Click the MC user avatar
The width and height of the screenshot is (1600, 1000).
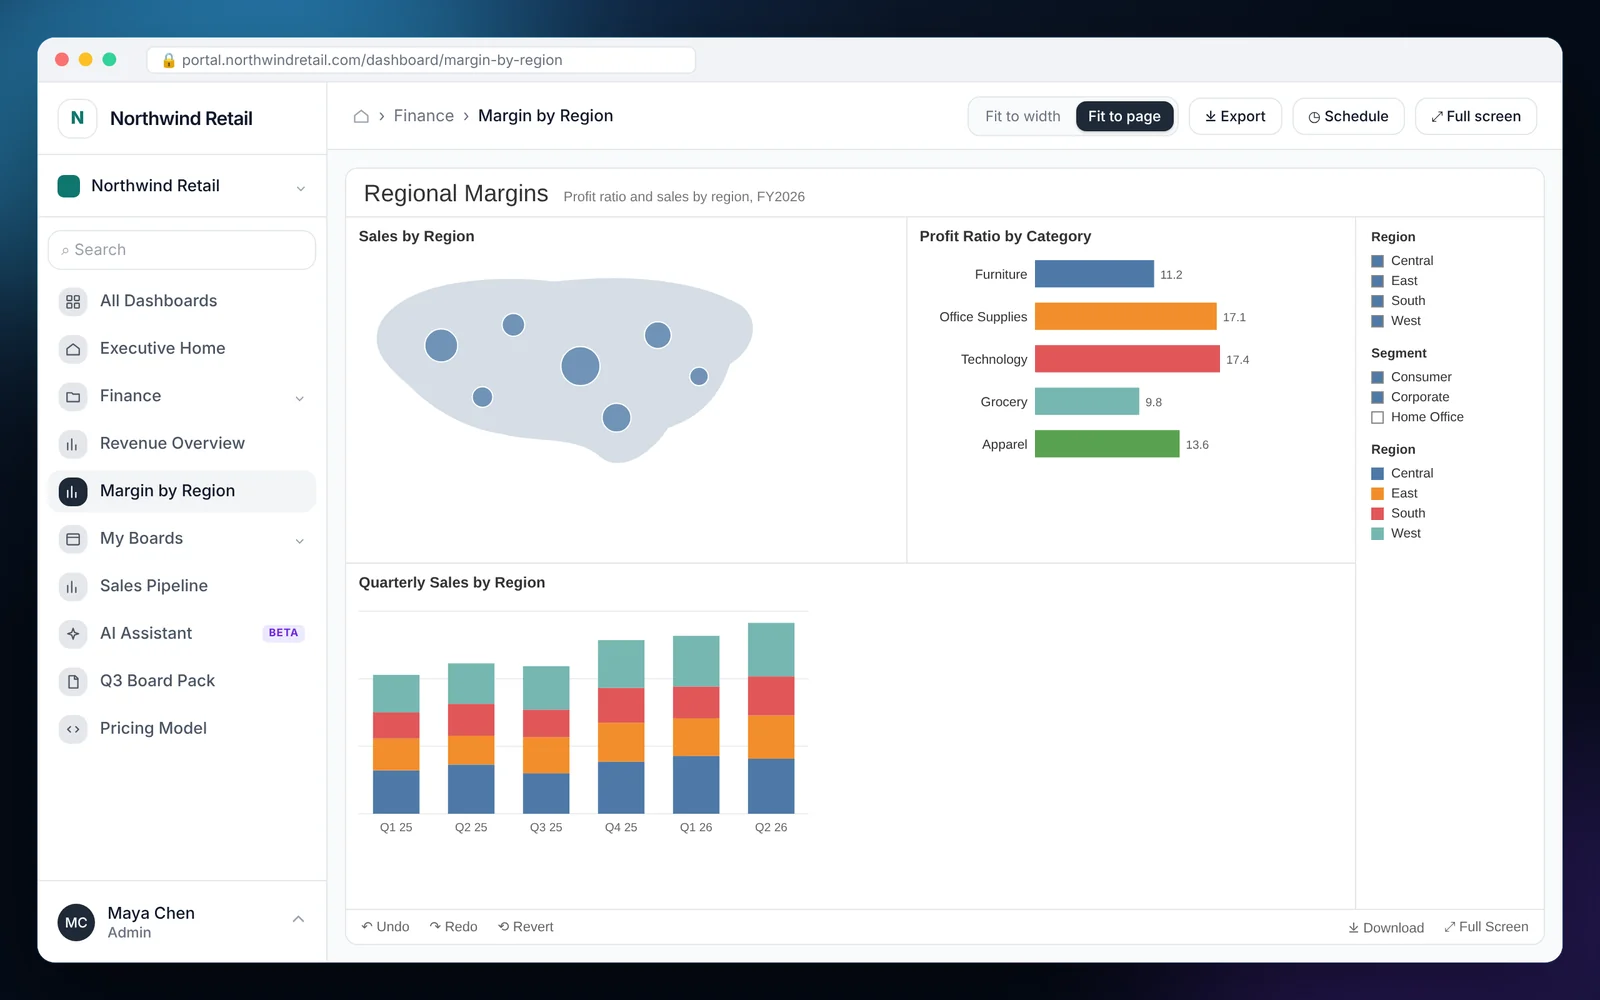(77, 923)
